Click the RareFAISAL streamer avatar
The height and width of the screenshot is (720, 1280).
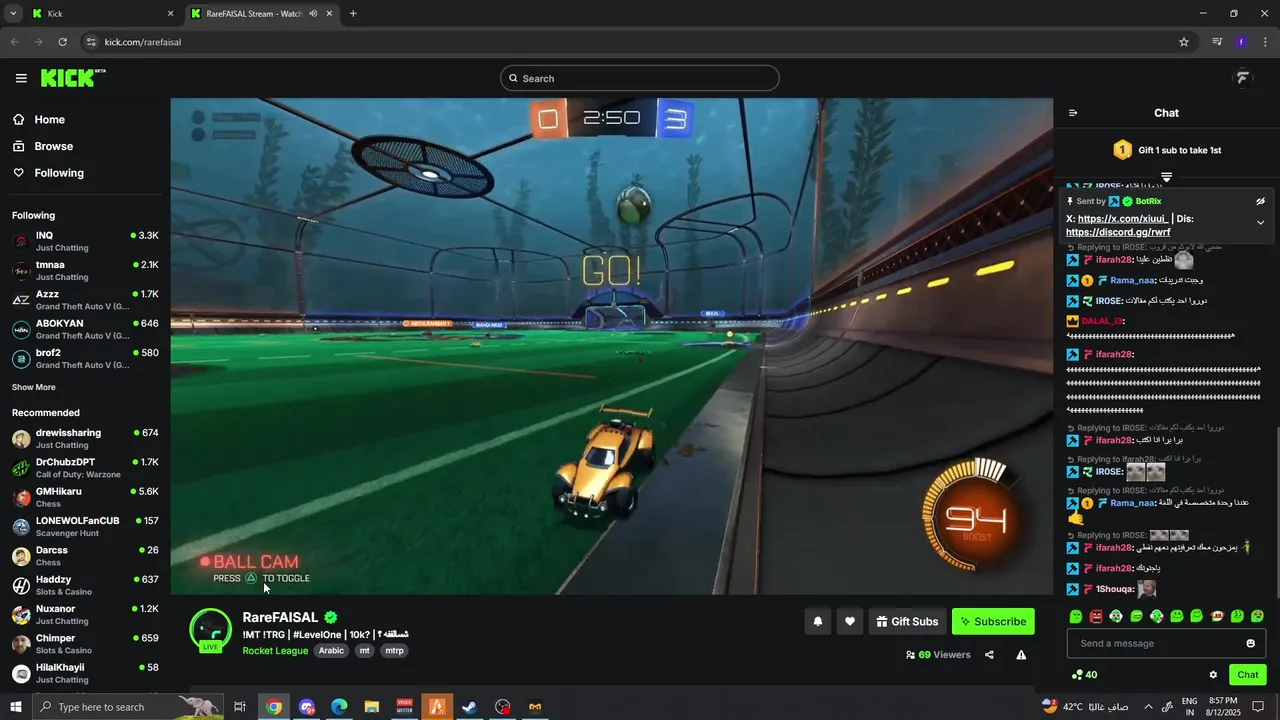point(211,629)
